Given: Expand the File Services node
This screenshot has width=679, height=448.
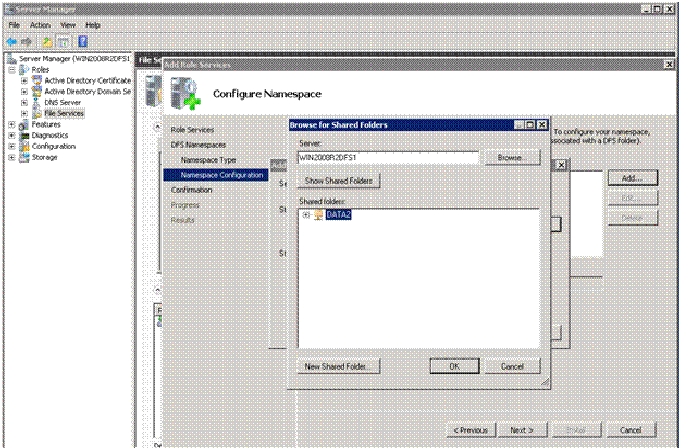Looking at the screenshot, I should [x=24, y=113].
